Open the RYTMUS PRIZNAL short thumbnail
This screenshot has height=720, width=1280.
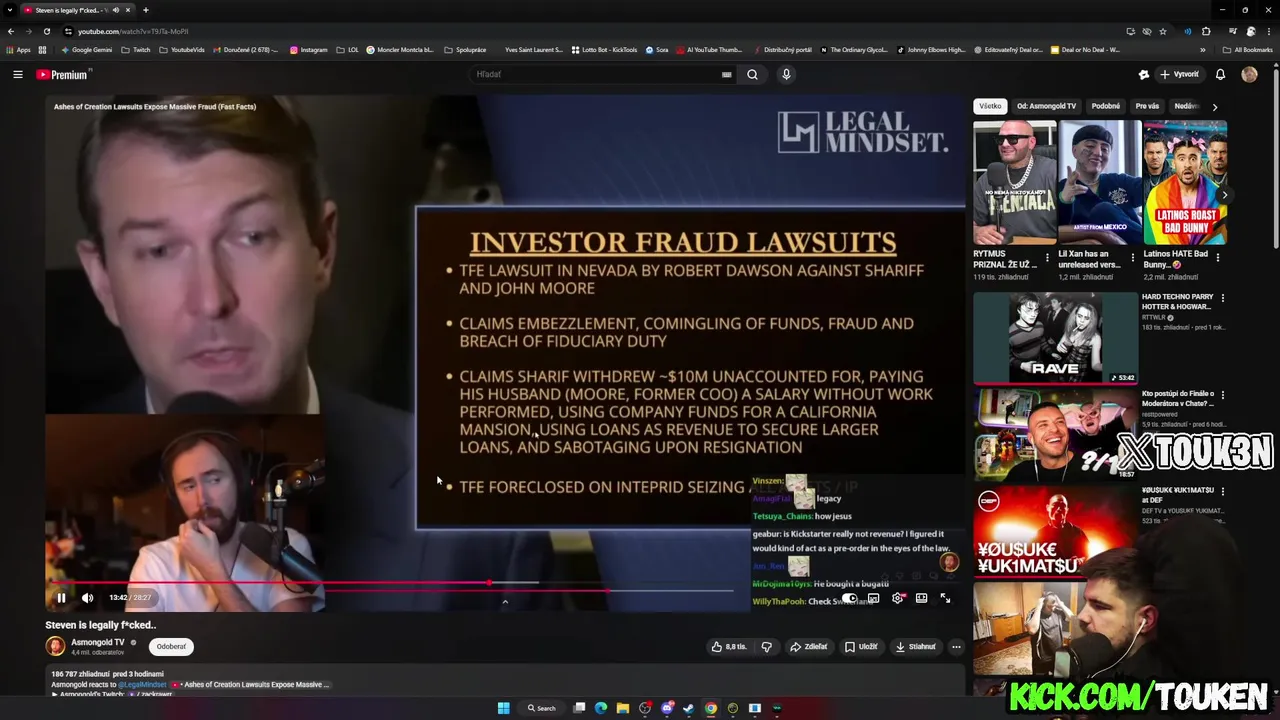[x=1014, y=182]
